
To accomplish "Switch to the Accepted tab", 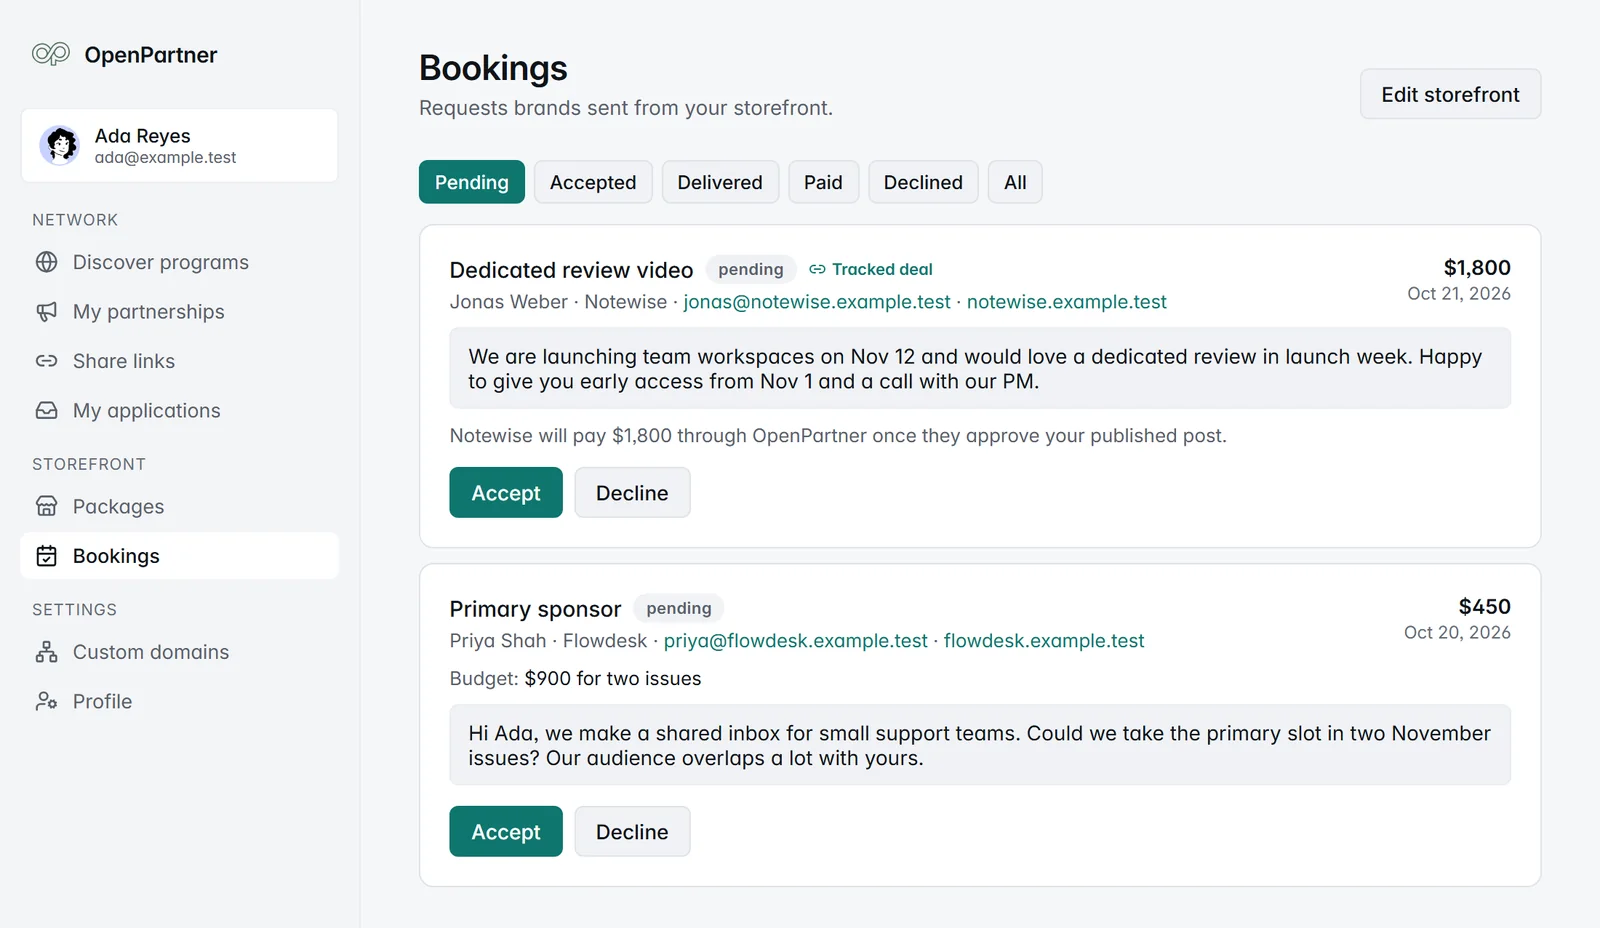I will pos(593,182).
